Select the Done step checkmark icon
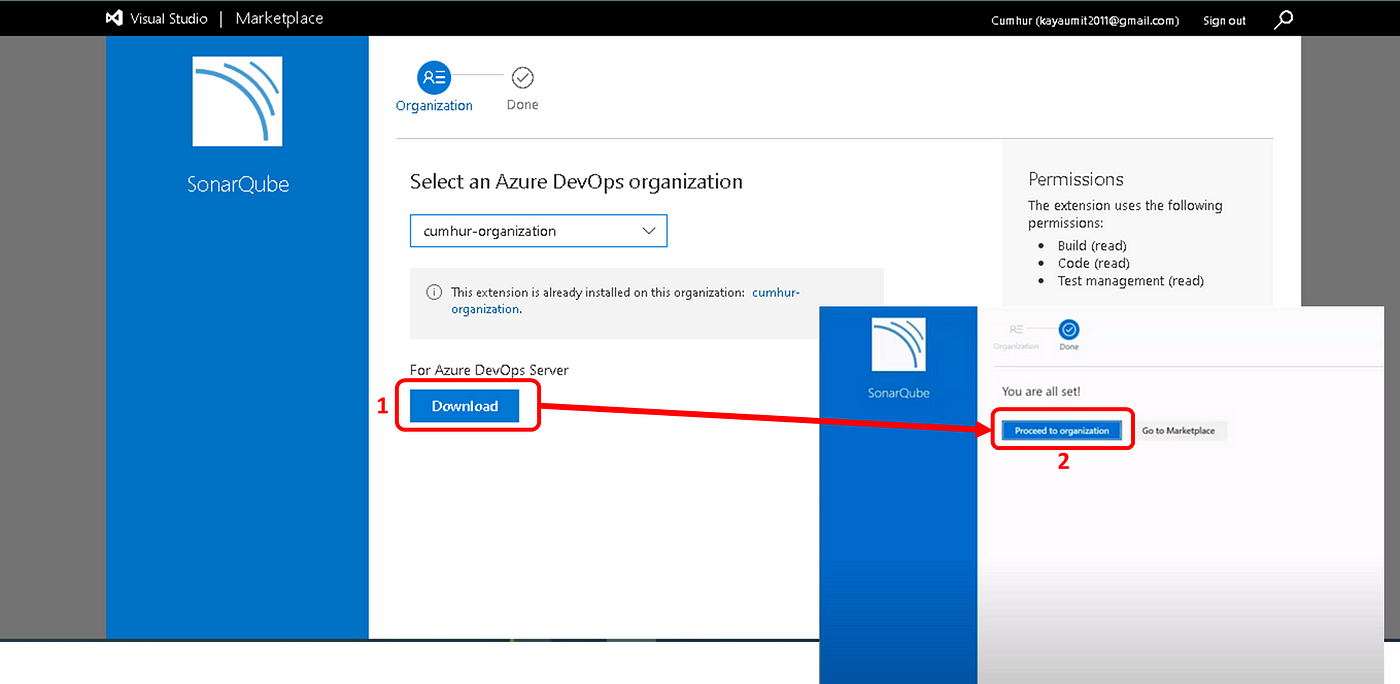The image size is (1400, 684). click(x=522, y=77)
